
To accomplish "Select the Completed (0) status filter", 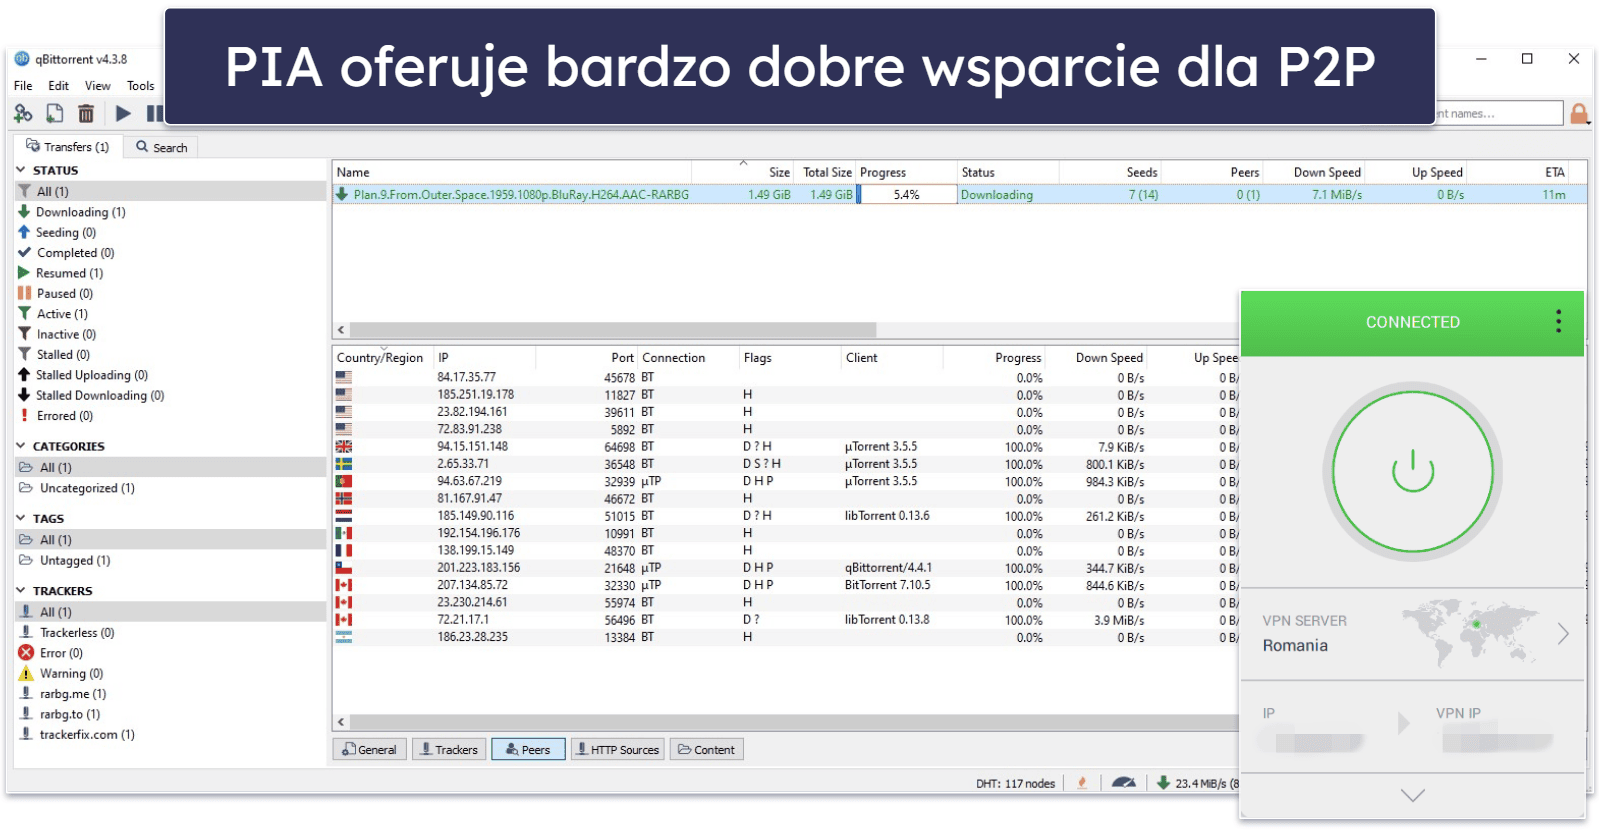I will pyautogui.click(x=170, y=253).
